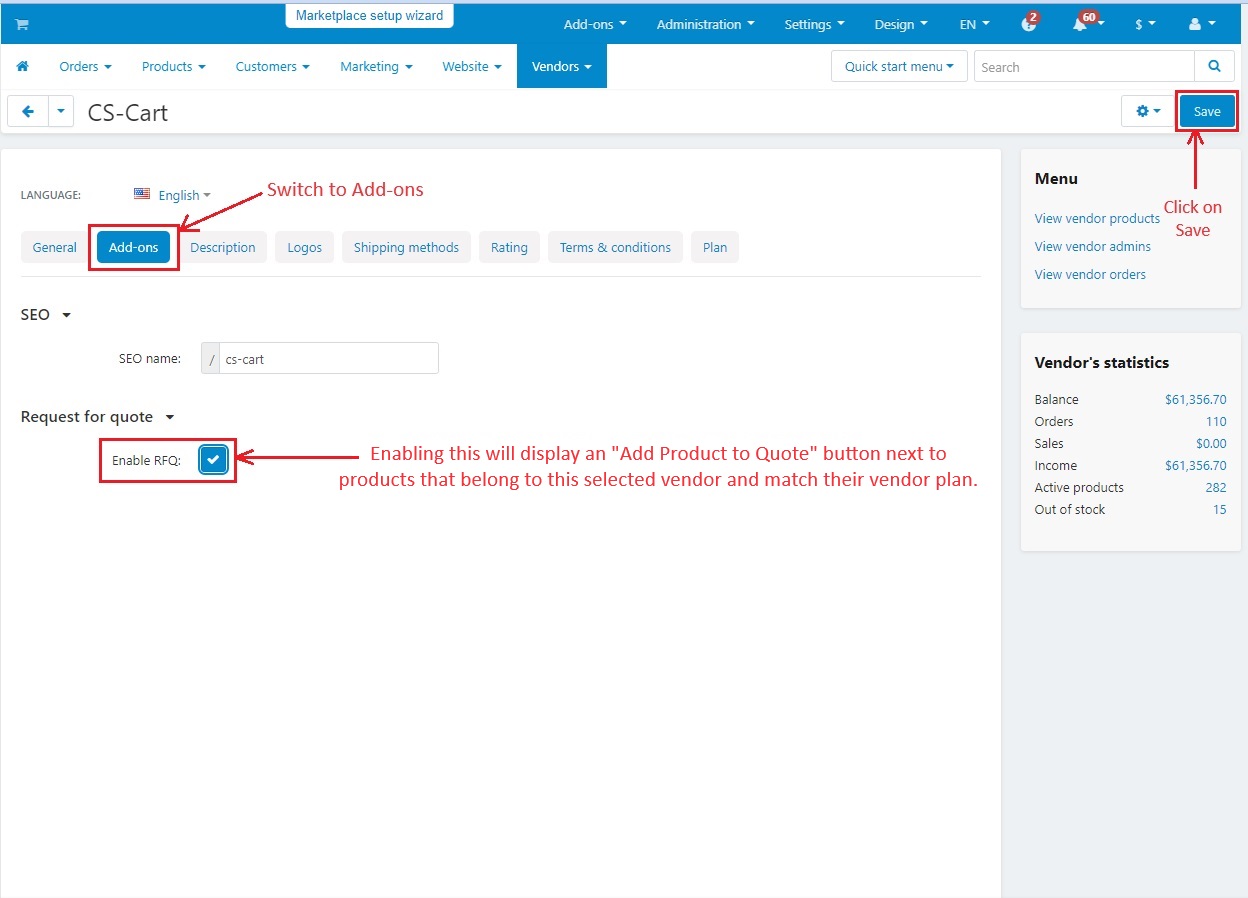1248x898 pixels.
Task: Click the gift icon with badge 2
Action: (1029, 23)
